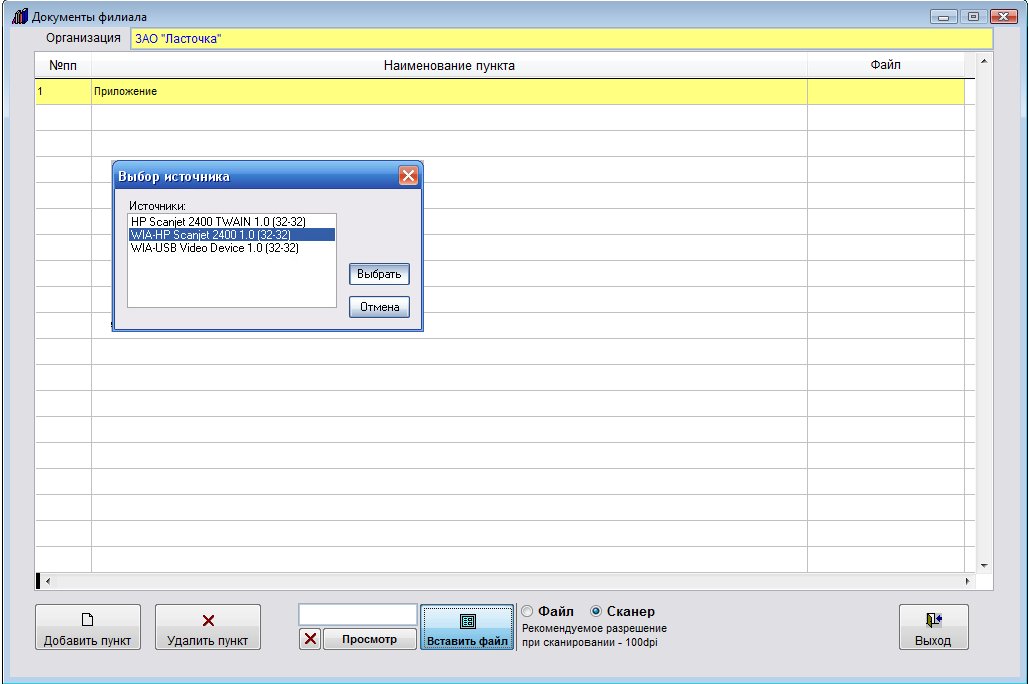Image resolution: width=1029 pixels, height=684 pixels.
Task: Click the №пп column header
Action: click(63, 66)
